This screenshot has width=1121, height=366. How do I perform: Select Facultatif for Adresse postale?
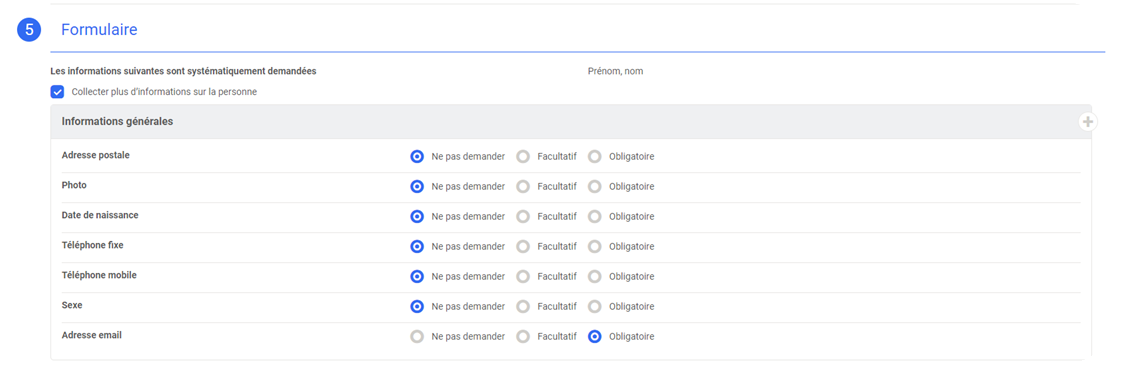point(523,157)
